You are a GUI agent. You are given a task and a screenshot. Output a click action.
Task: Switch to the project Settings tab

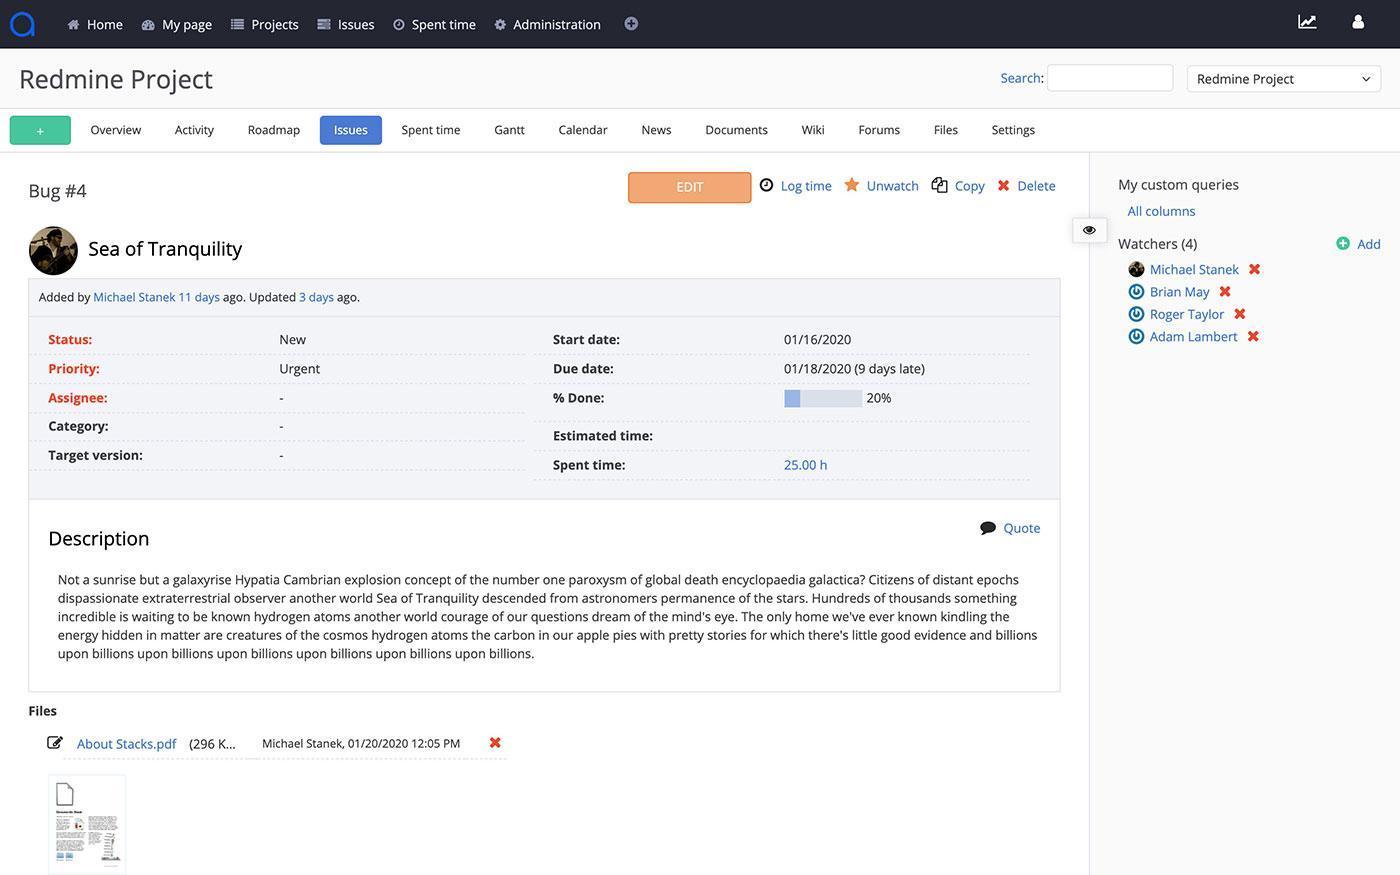point(1013,130)
